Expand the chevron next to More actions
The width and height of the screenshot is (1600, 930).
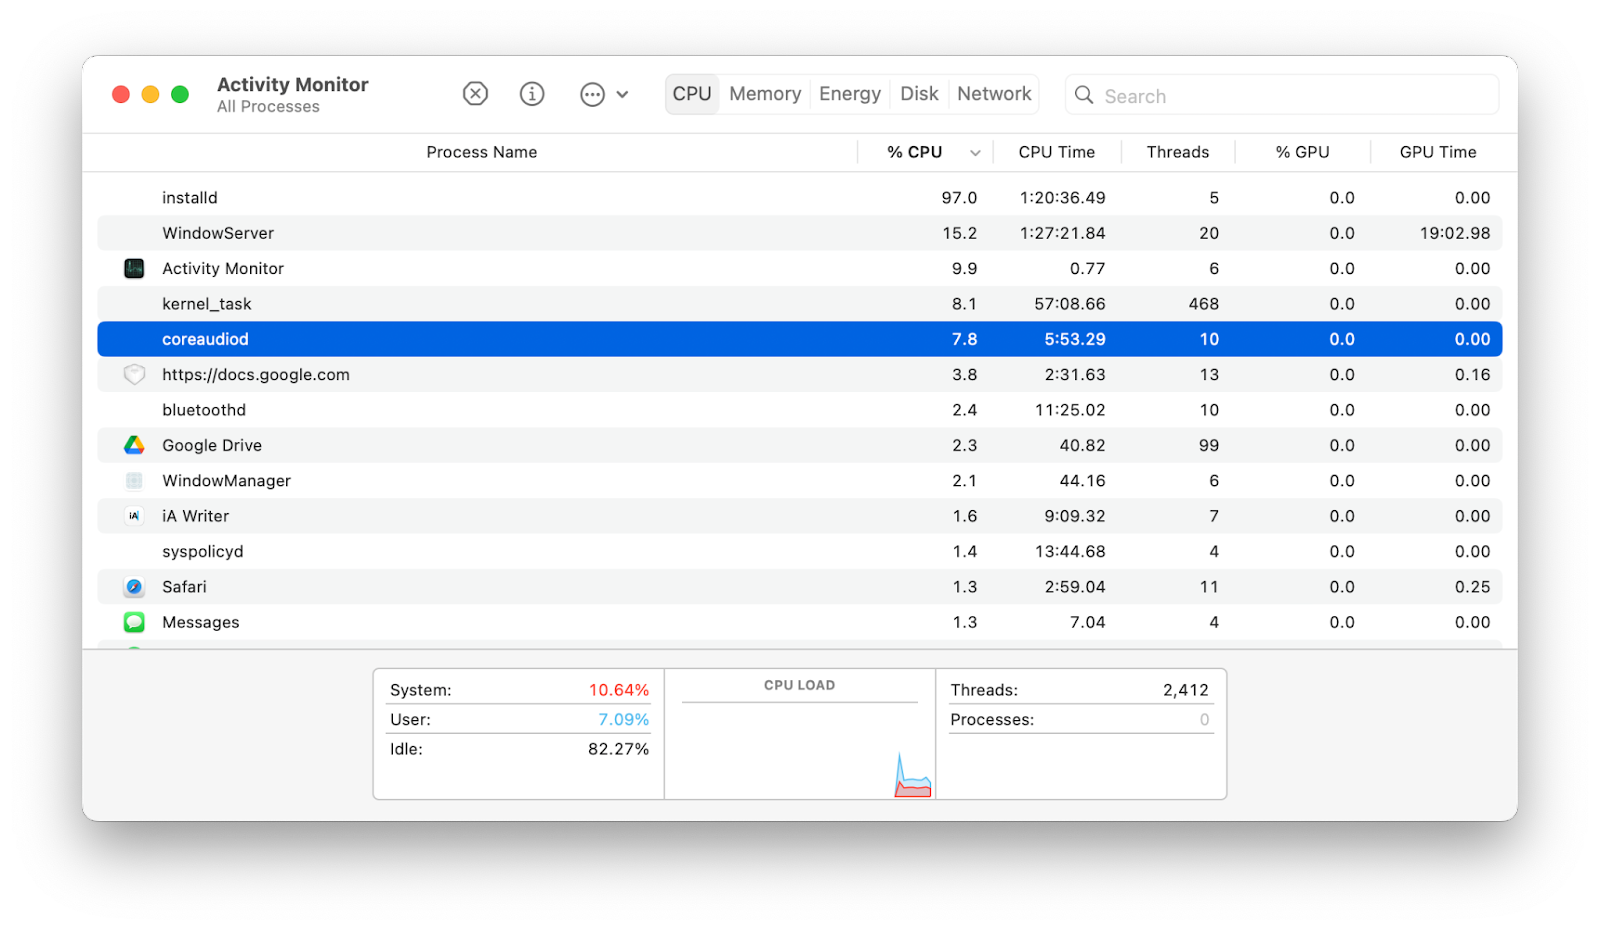coord(622,95)
